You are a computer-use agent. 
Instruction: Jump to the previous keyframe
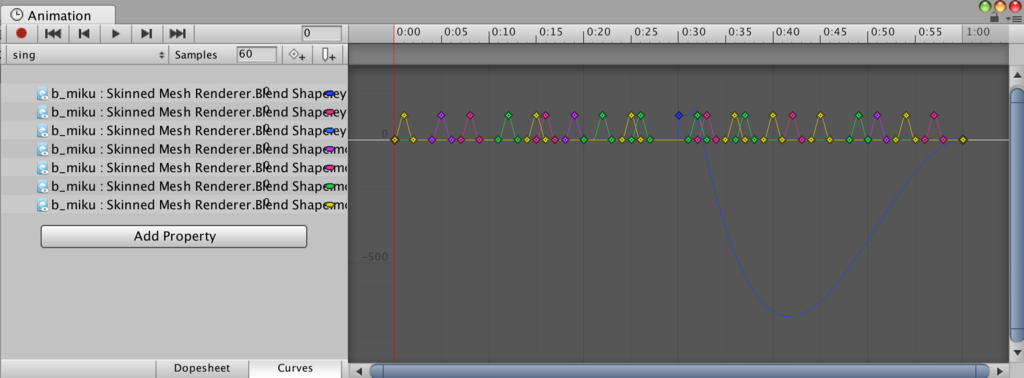click(84, 33)
